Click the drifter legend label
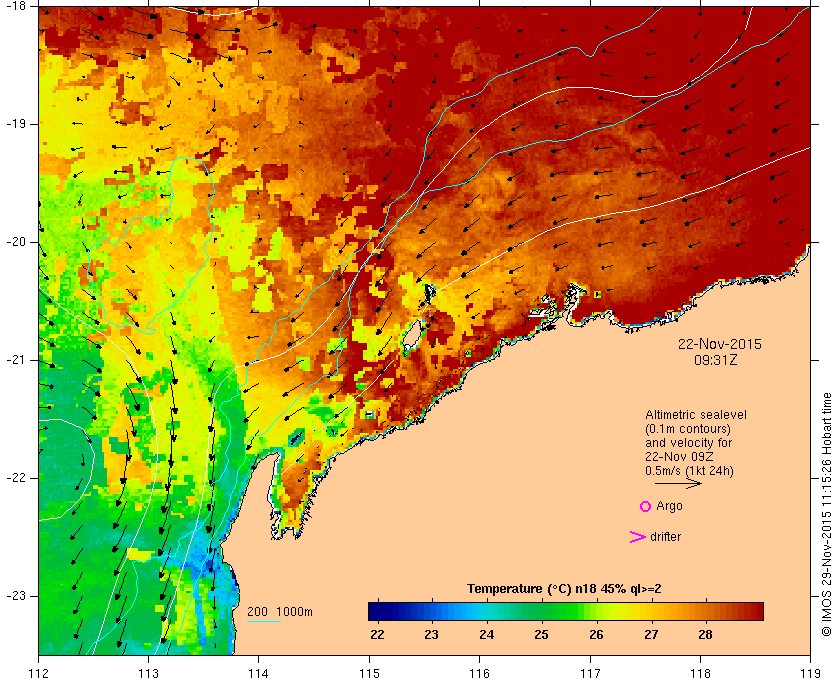Screen dimensions: 840x680 (665, 537)
